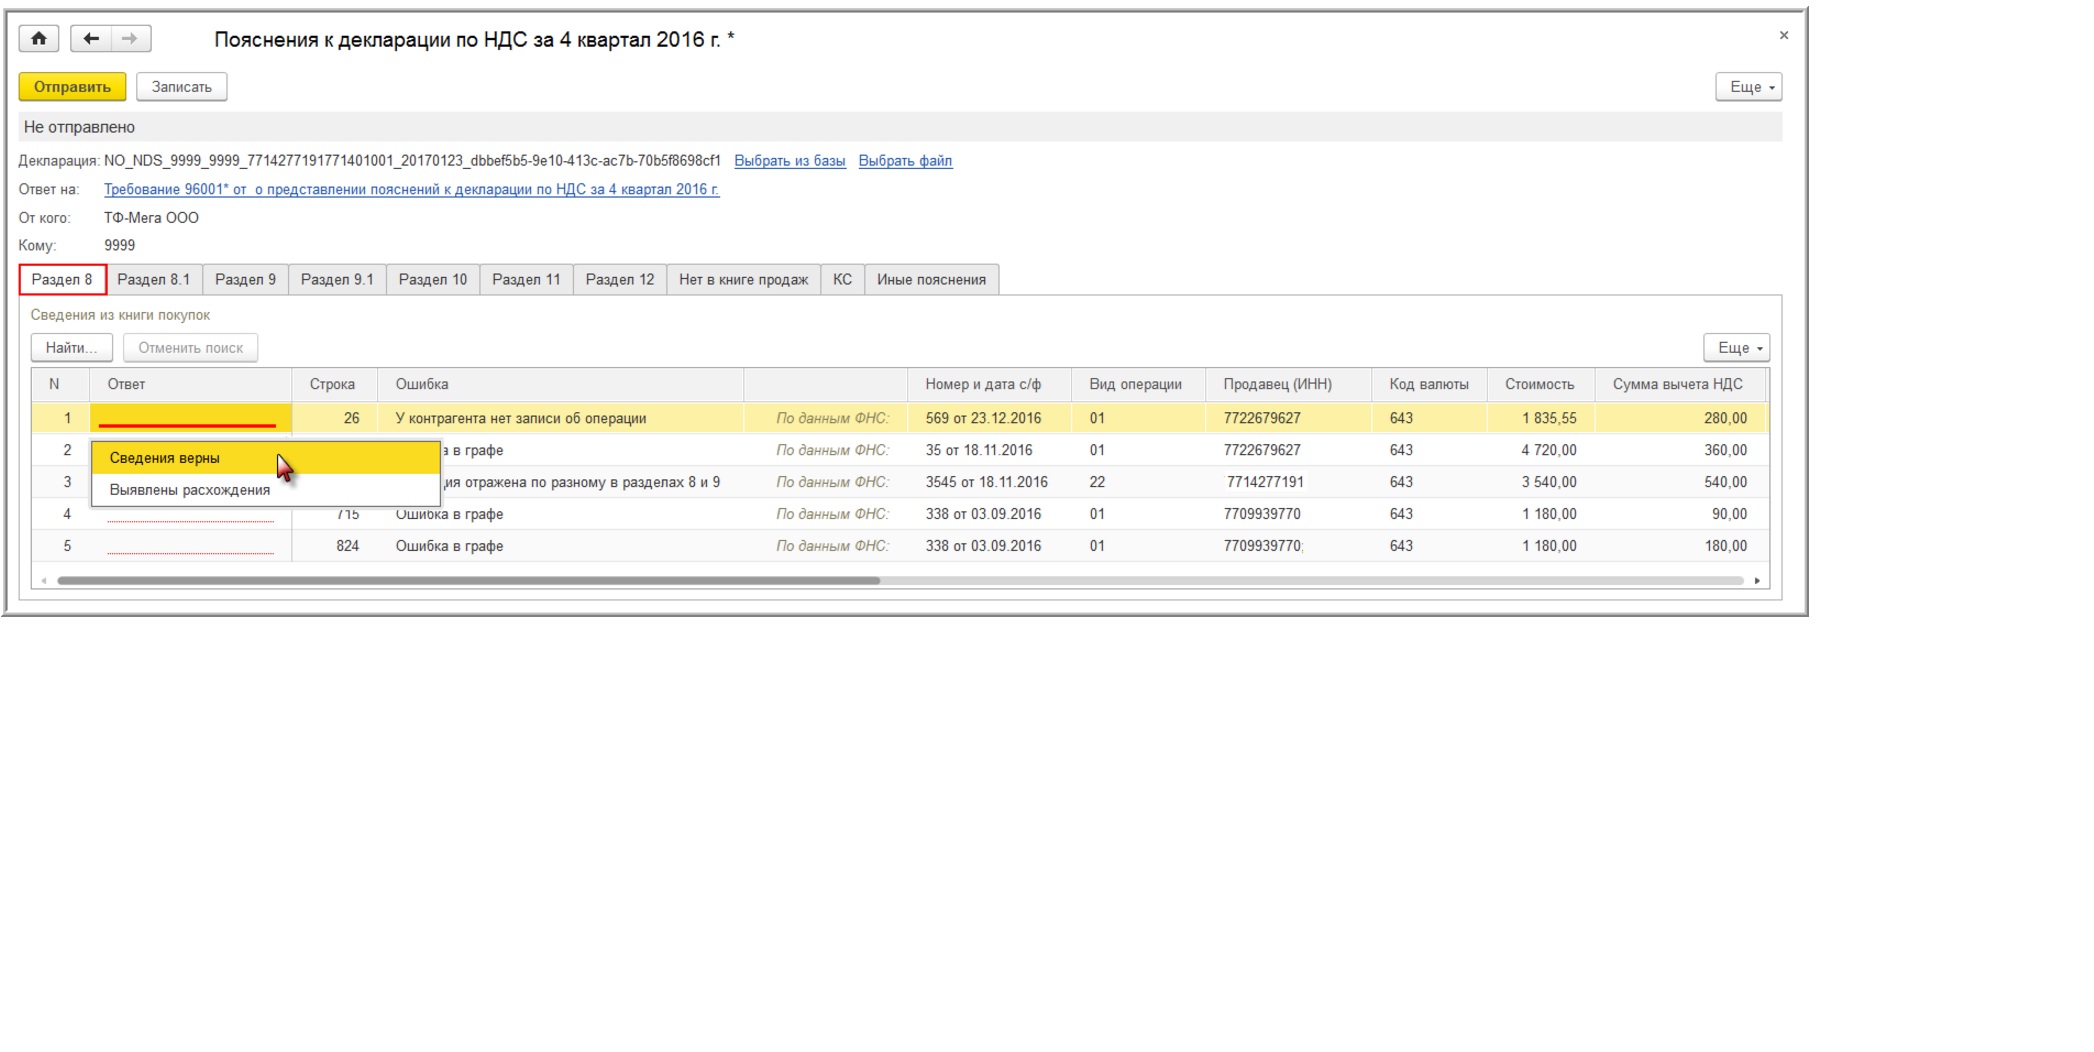Go forward with the right arrow
The height and width of the screenshot is (1052, 2094).
tap(130, 39)
